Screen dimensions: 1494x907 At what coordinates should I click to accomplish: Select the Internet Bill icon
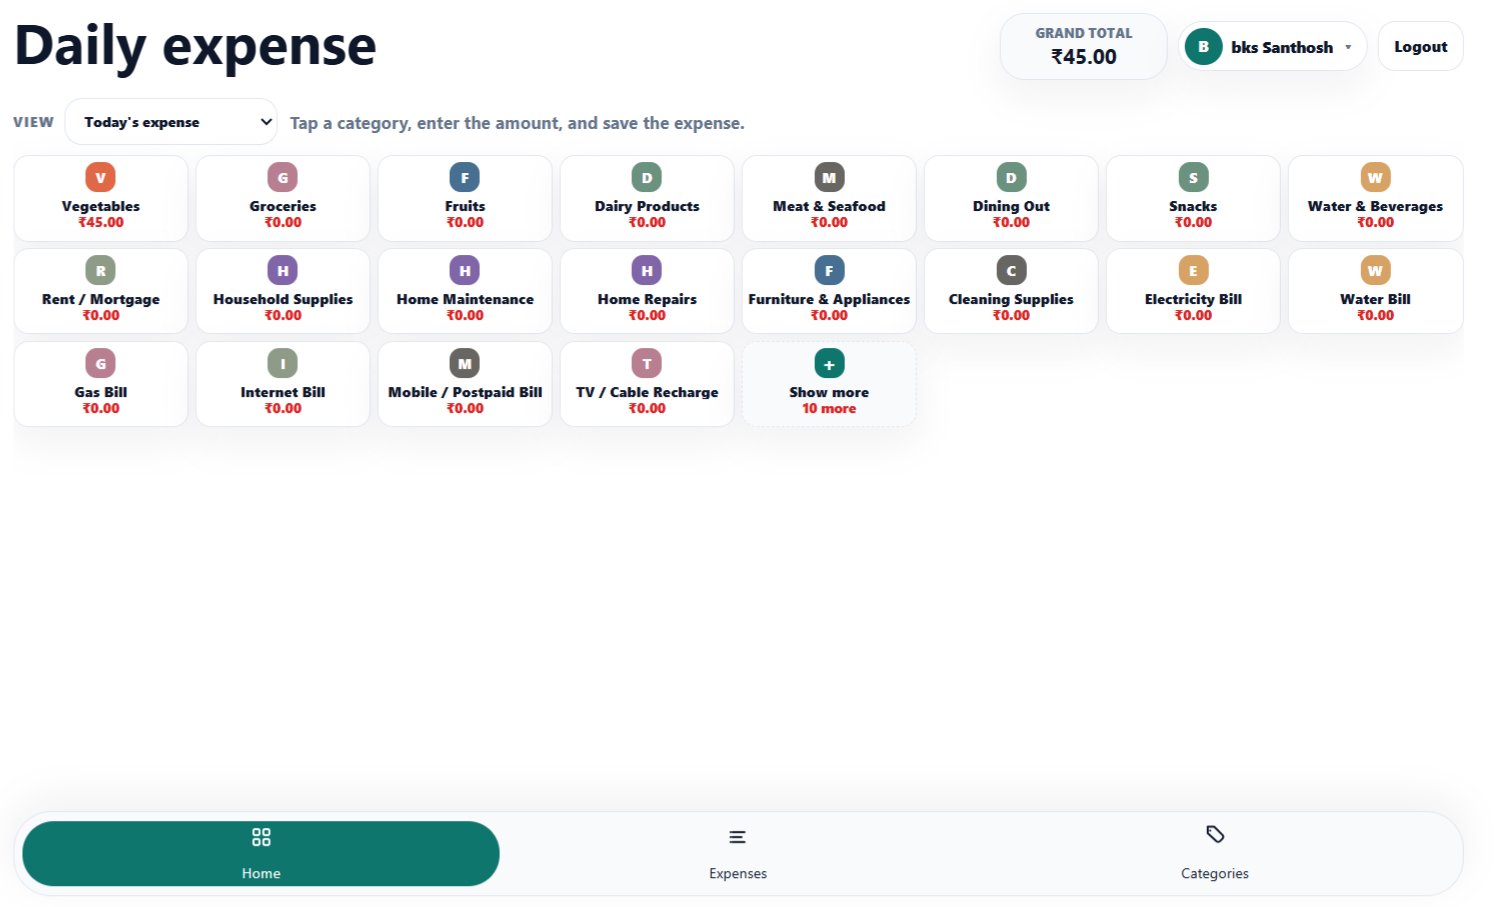pos(282,363)
